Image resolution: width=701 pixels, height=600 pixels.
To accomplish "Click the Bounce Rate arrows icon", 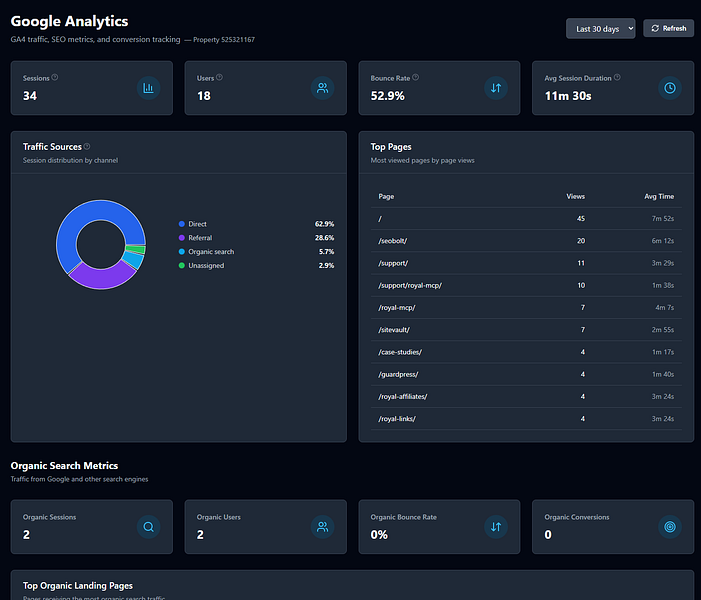I will [496, 88].
